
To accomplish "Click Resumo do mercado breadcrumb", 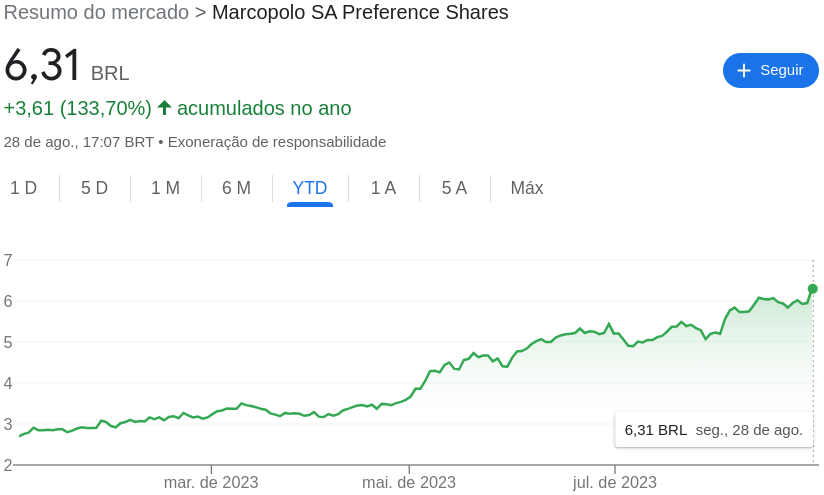I will (96, 12).
